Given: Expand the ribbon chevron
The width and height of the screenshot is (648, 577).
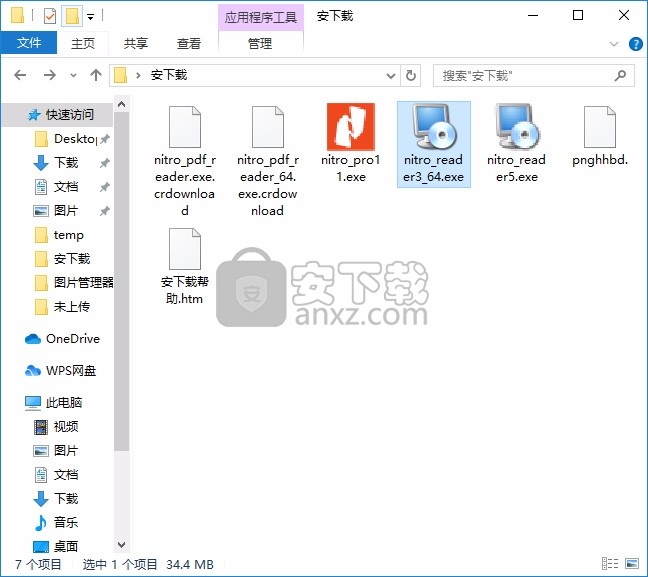Looking at the screenshot, I should [614, 44].
